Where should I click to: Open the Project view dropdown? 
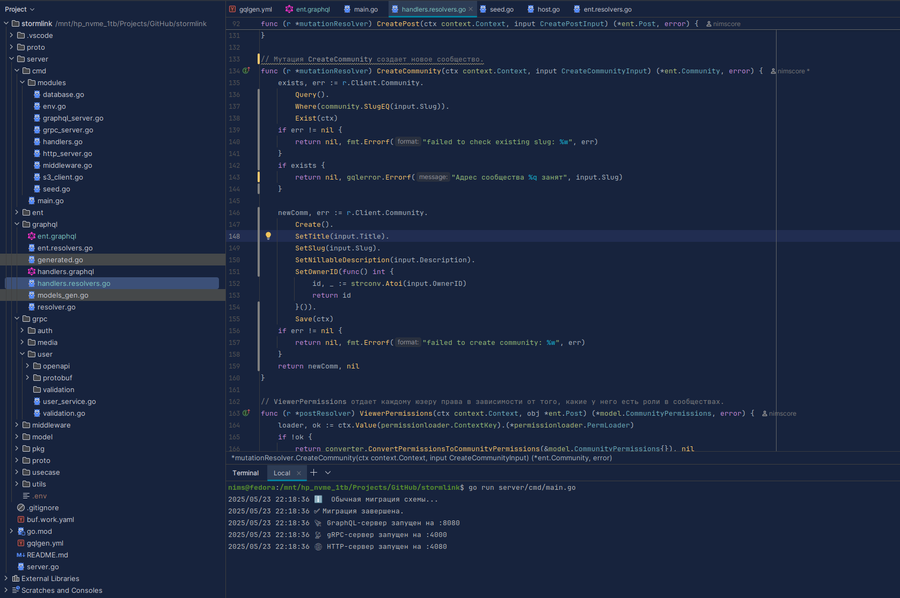pos(20,9)
